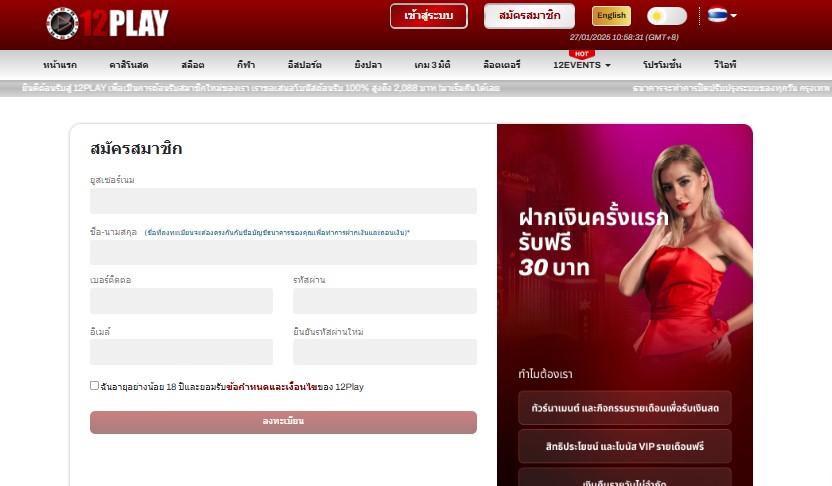Image resolution: width=832 pixels, height=486 pixels.
Task: Open the กีฬา sports menu item
Action: (x=246, y=64)
